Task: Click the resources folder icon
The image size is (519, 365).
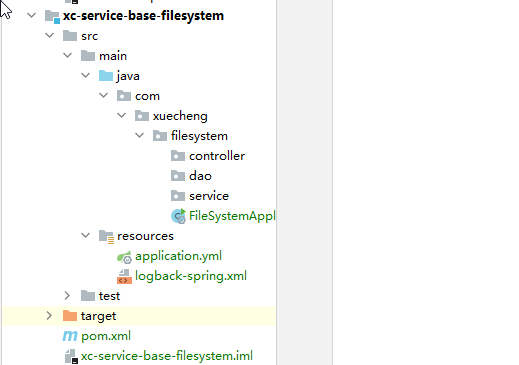Action: pos(107,237)
